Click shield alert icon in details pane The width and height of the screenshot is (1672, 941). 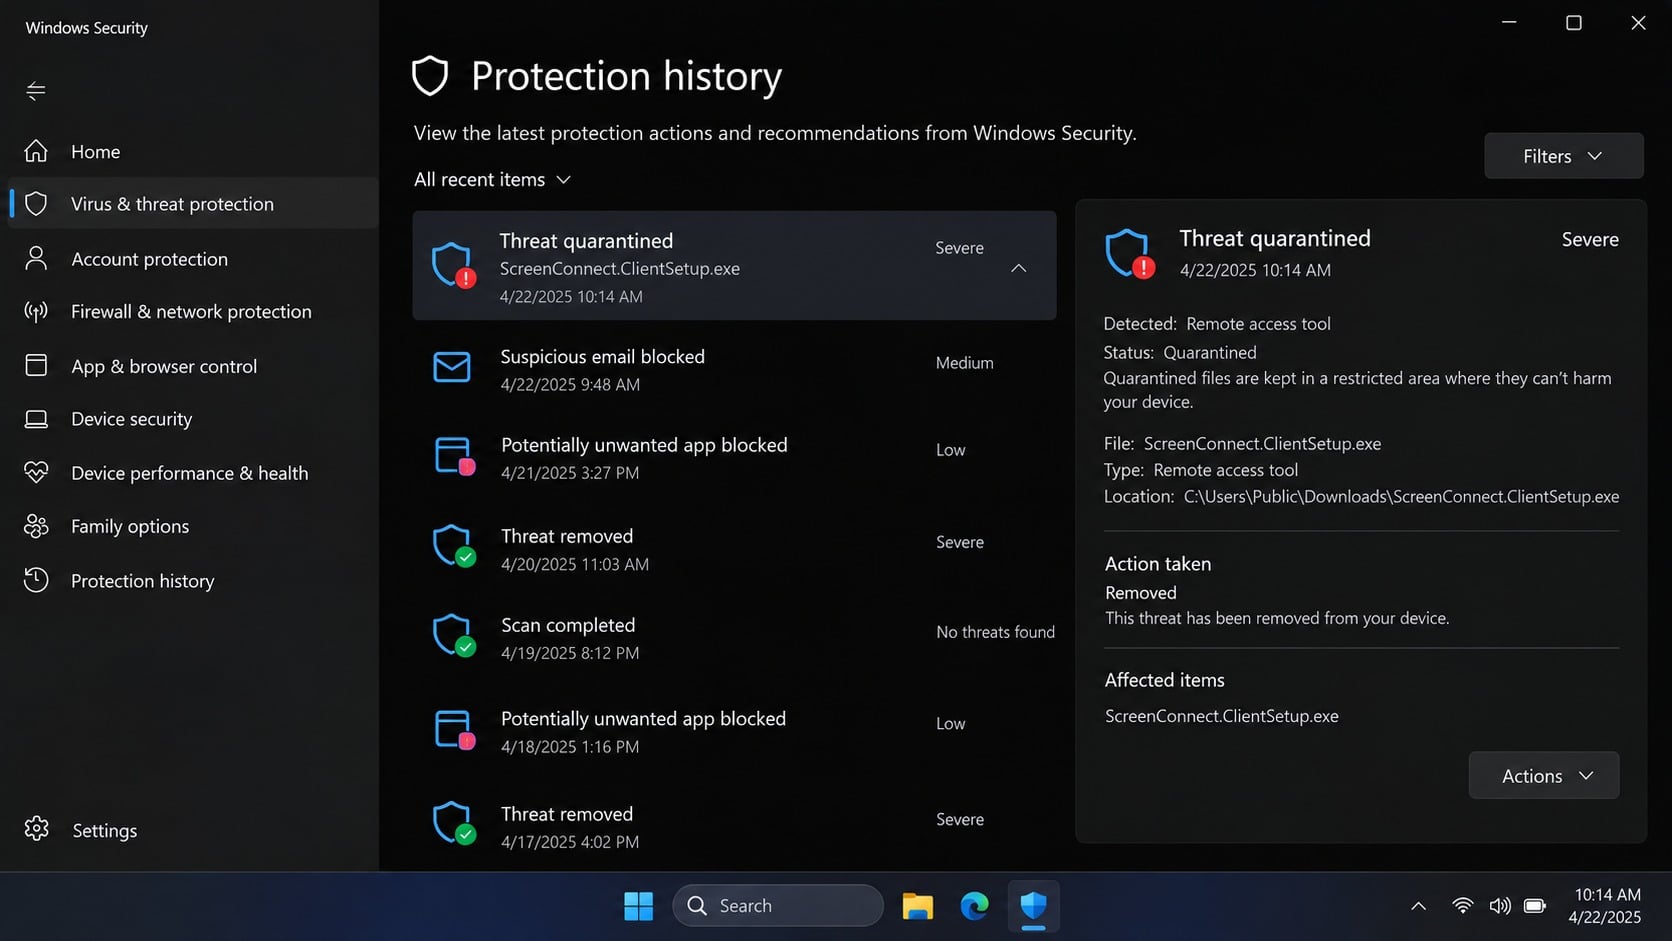(x=1130, y=254)
